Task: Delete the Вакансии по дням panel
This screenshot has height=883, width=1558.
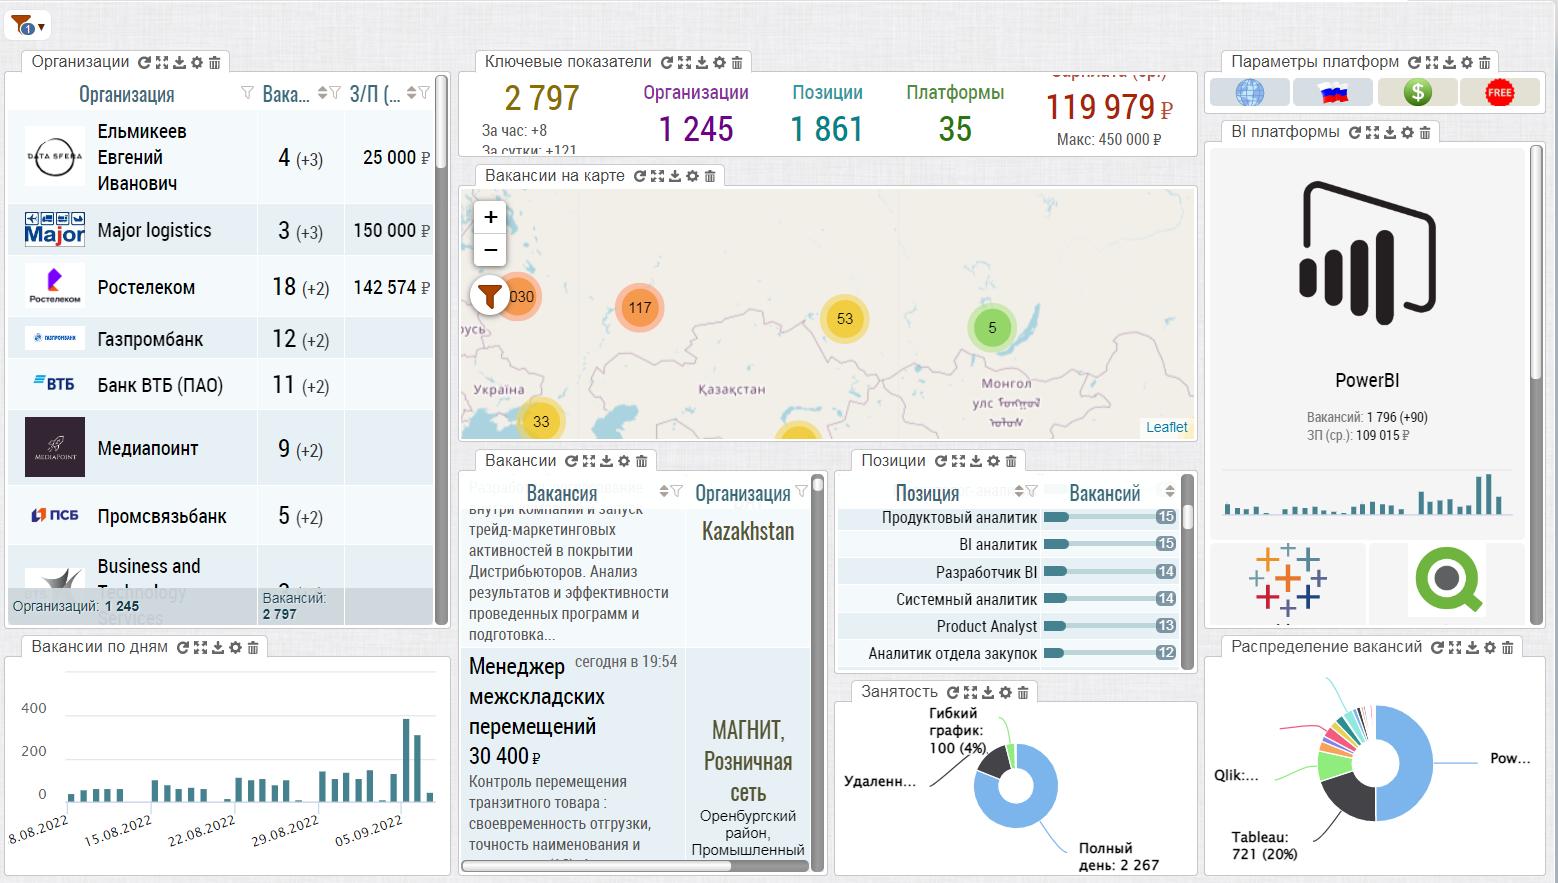Action: click(253, 647)
